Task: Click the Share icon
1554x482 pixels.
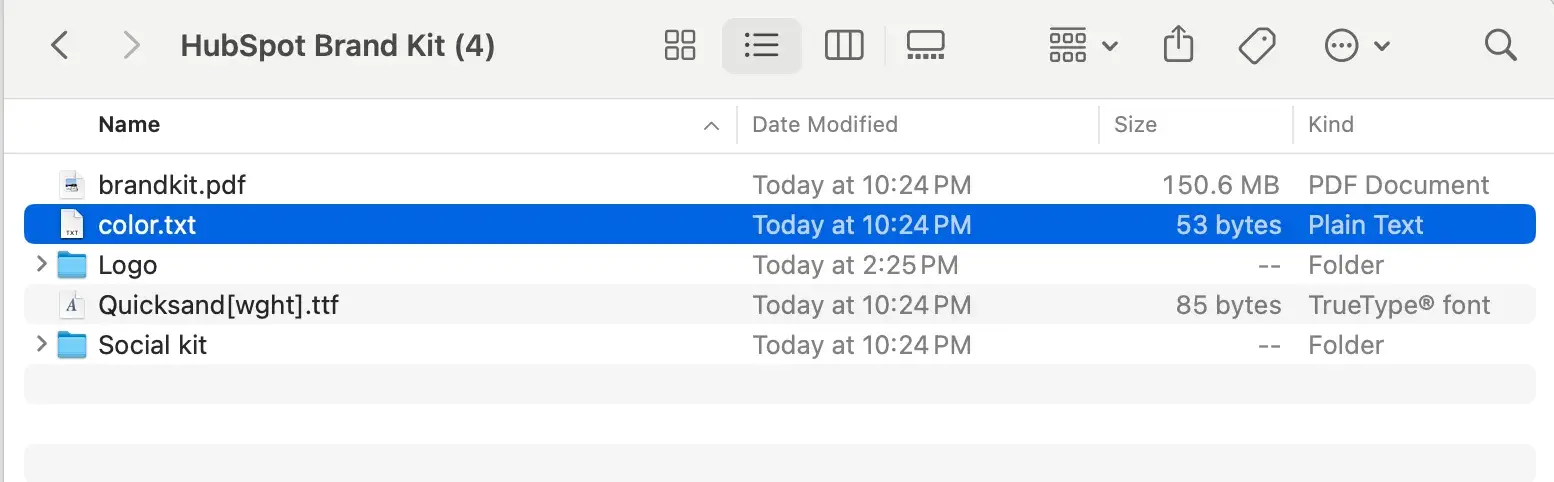Action: pos(1179,45)
